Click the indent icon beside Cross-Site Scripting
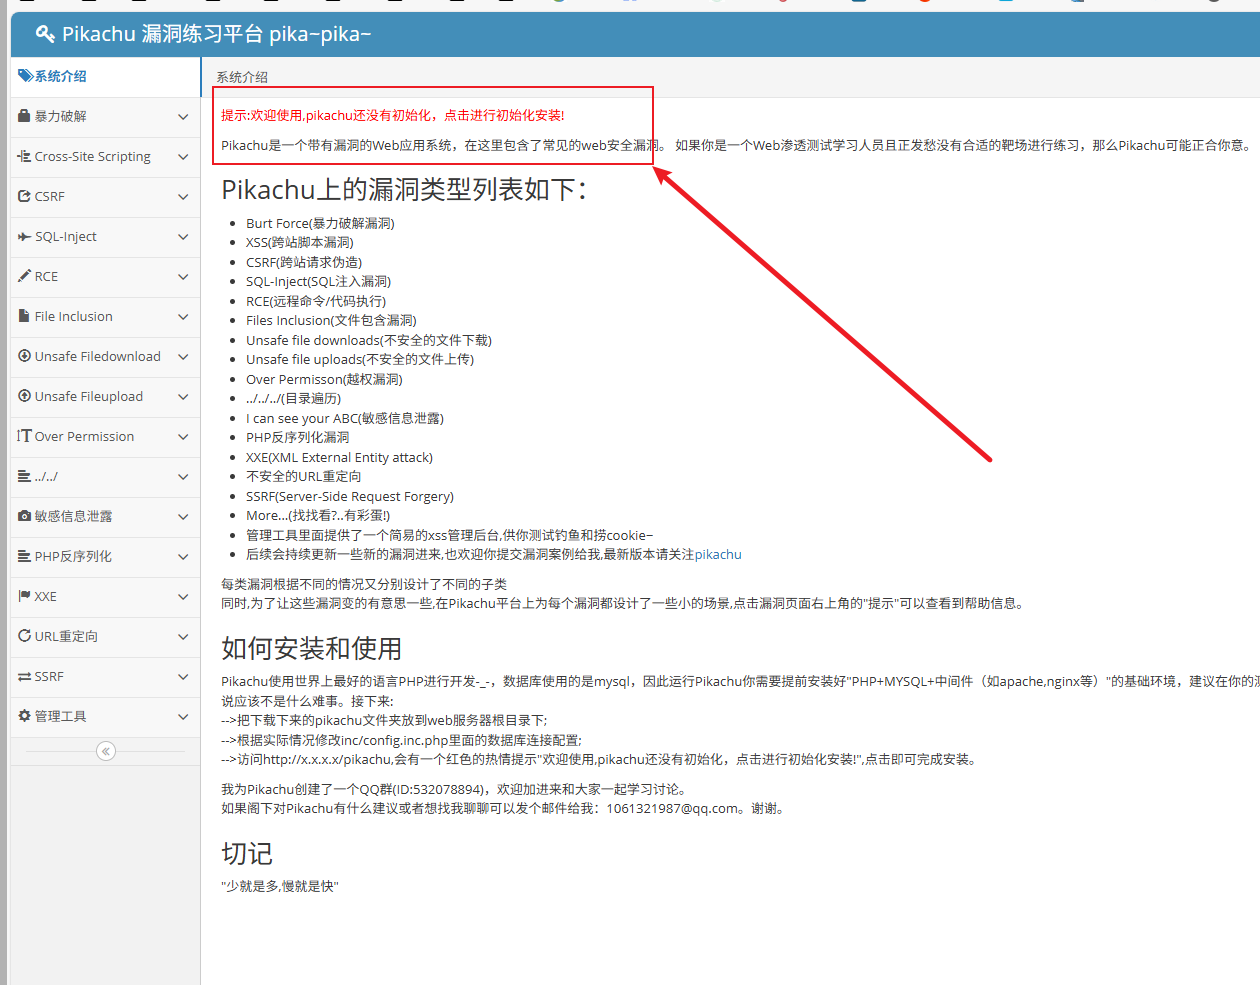Screen dimensions: 1260x985 point(25,156)
